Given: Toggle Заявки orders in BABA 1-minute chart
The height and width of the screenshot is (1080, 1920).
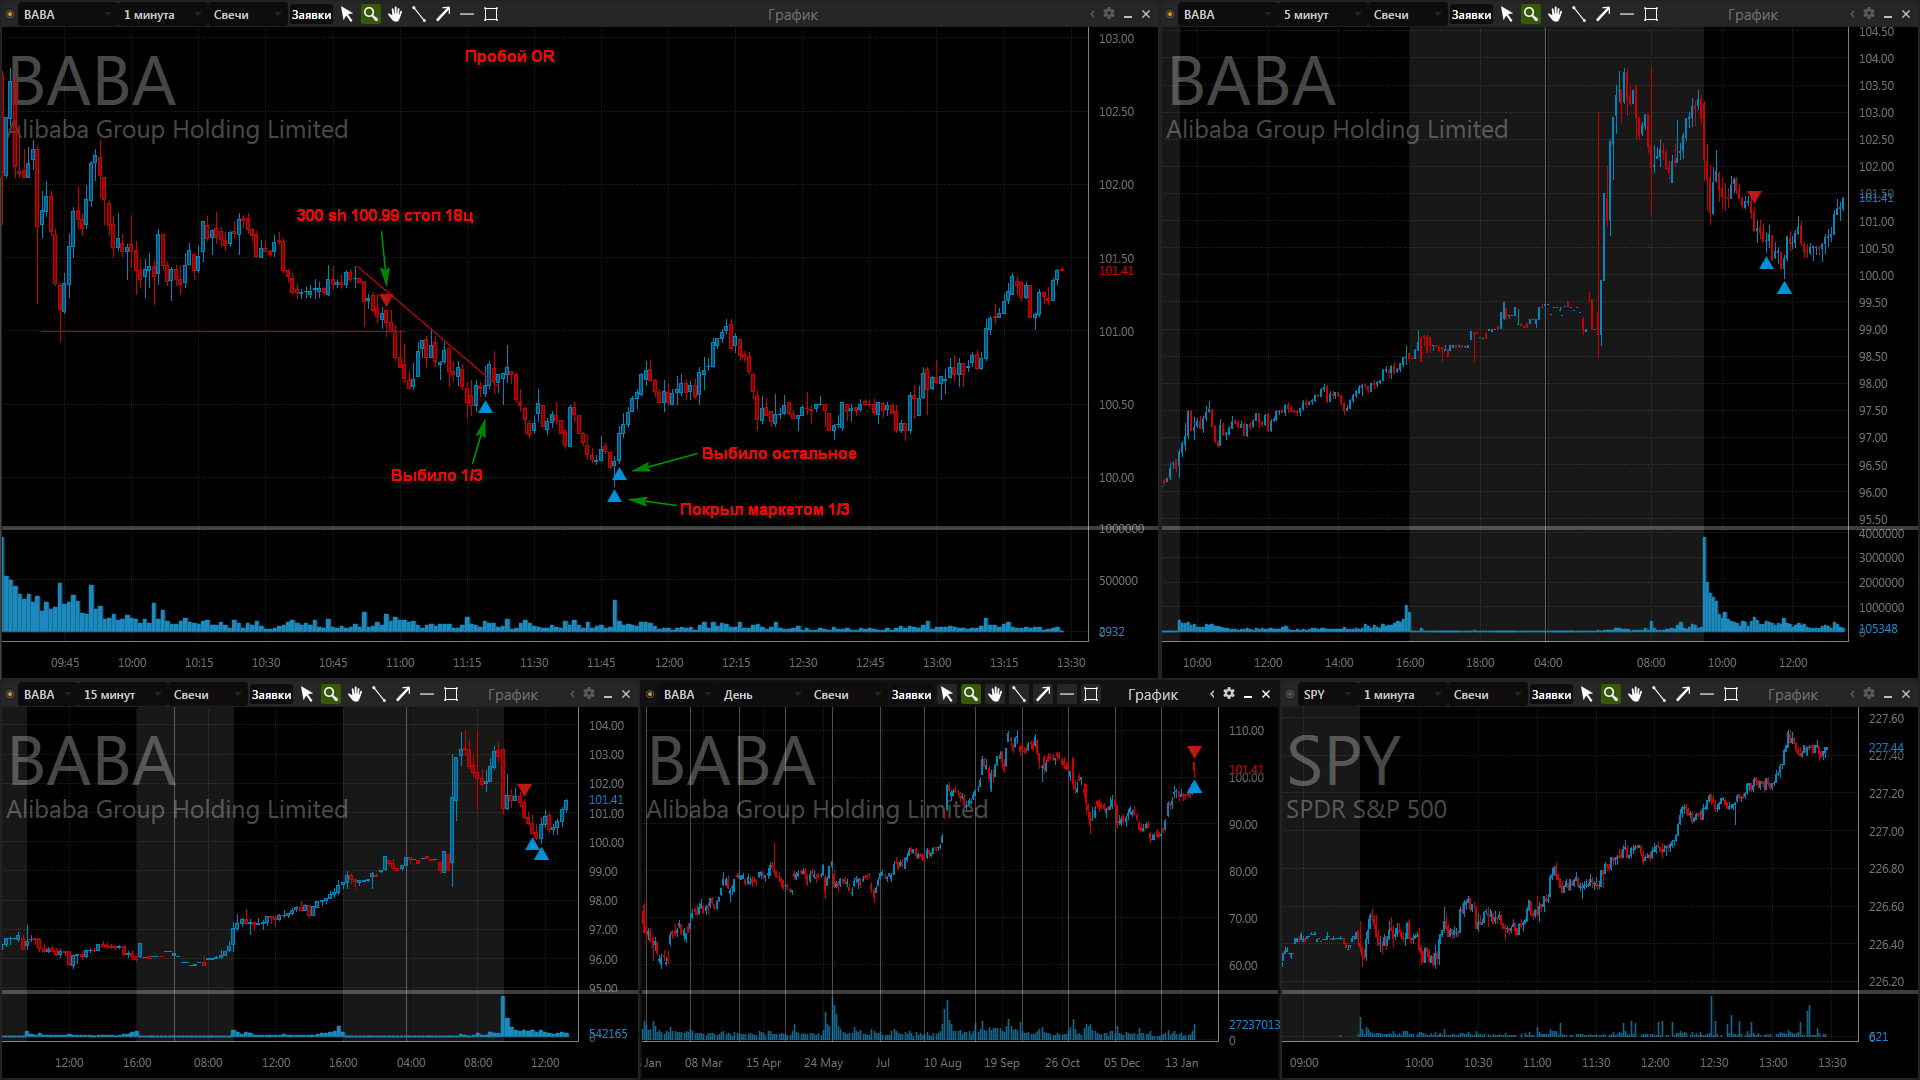Looking at the screenshot, I should point(311,15).
